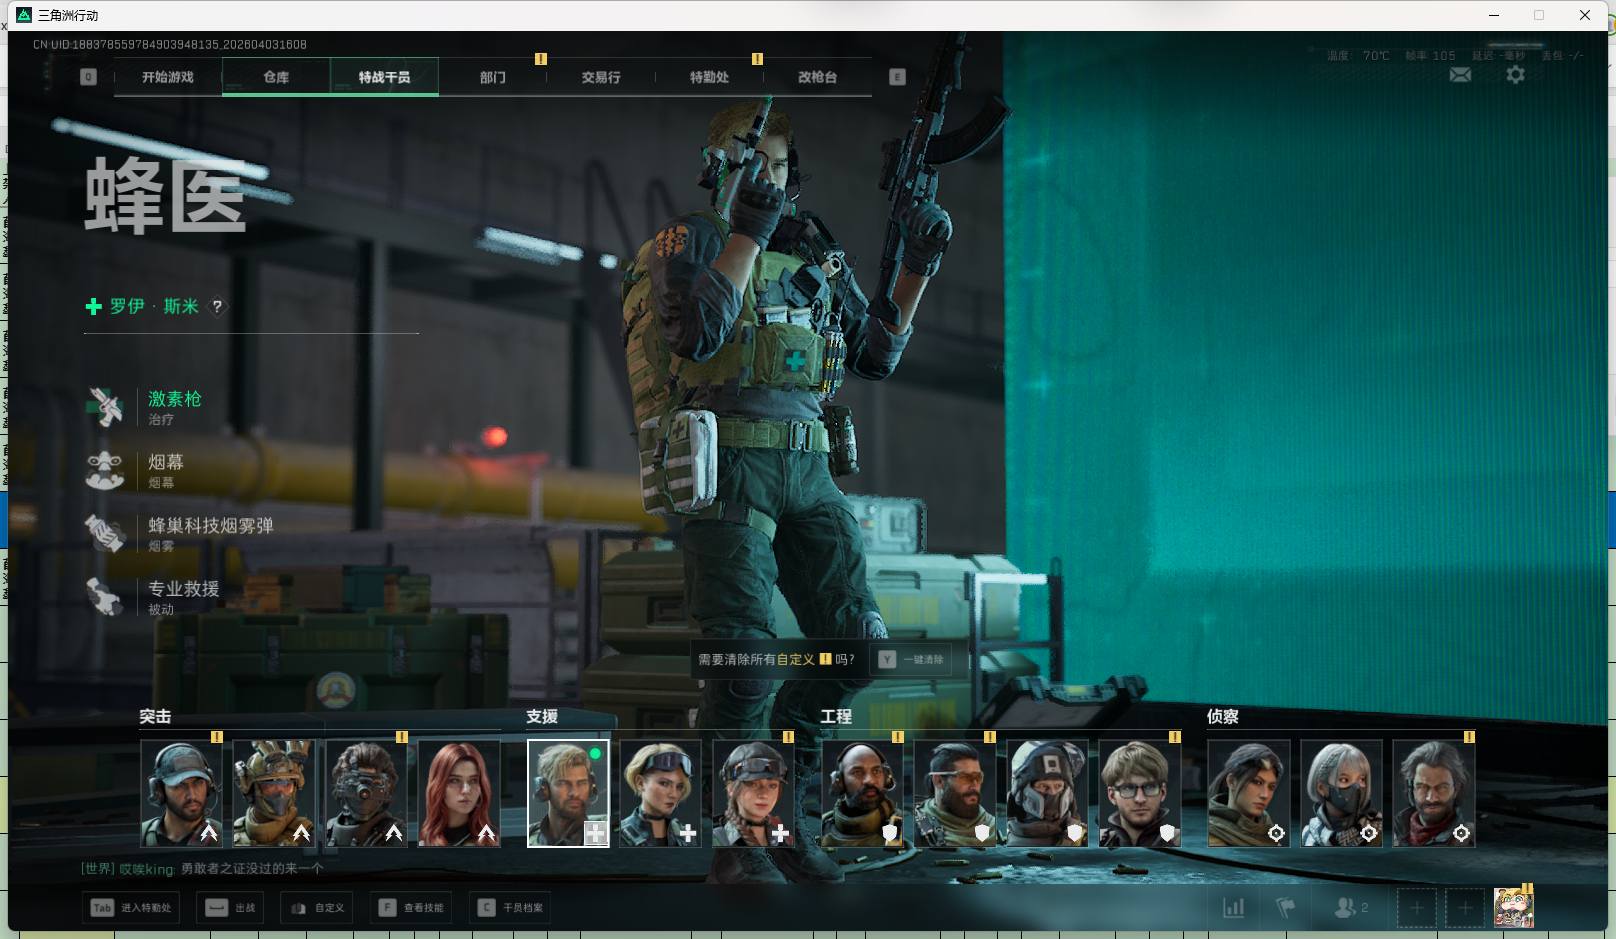Click the 出战 deploy button
Viewport: 1616px width, 939px height.
pos(230,908)
